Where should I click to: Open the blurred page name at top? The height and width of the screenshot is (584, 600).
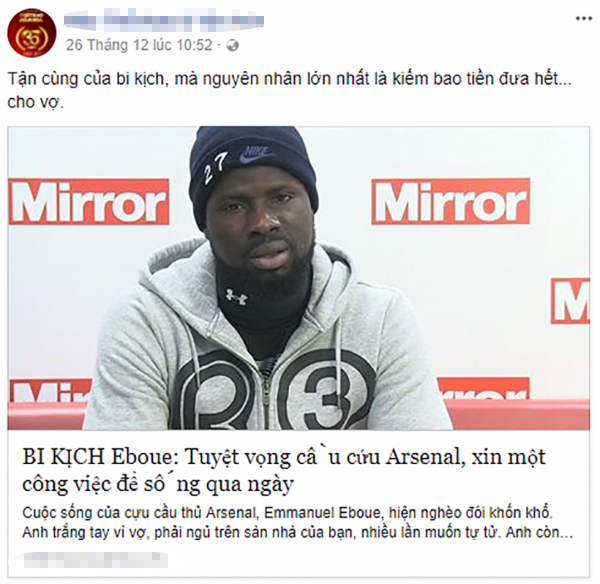click(164, 20)
